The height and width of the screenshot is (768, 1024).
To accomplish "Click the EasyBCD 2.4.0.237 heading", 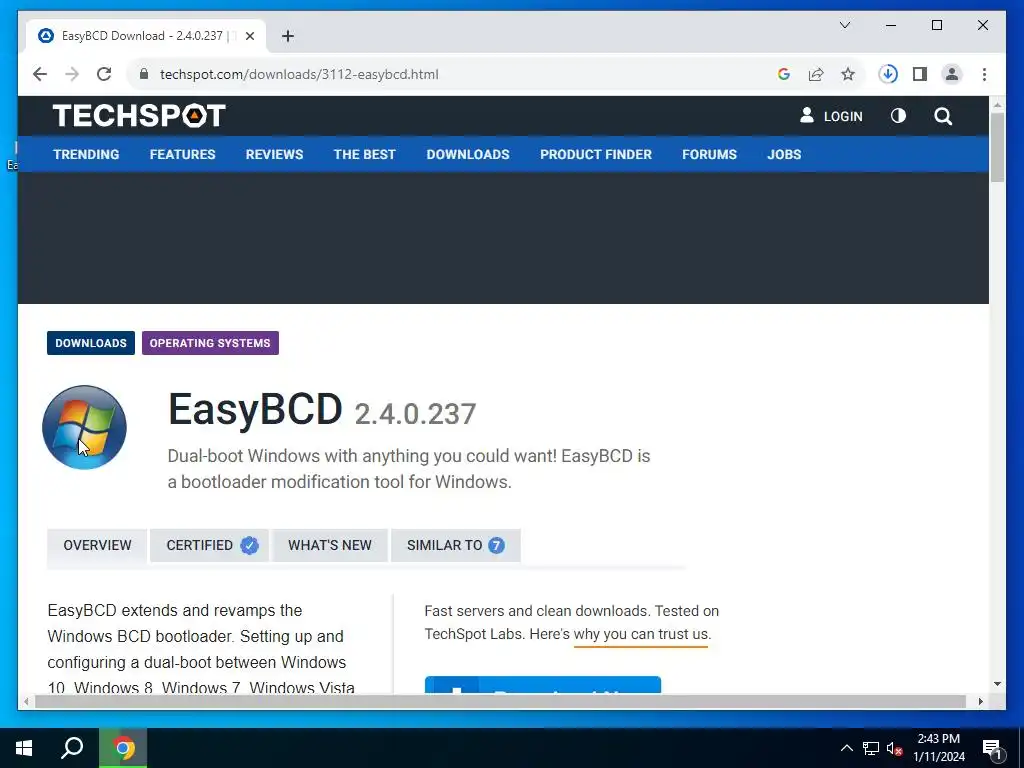I will pos(322,410).
